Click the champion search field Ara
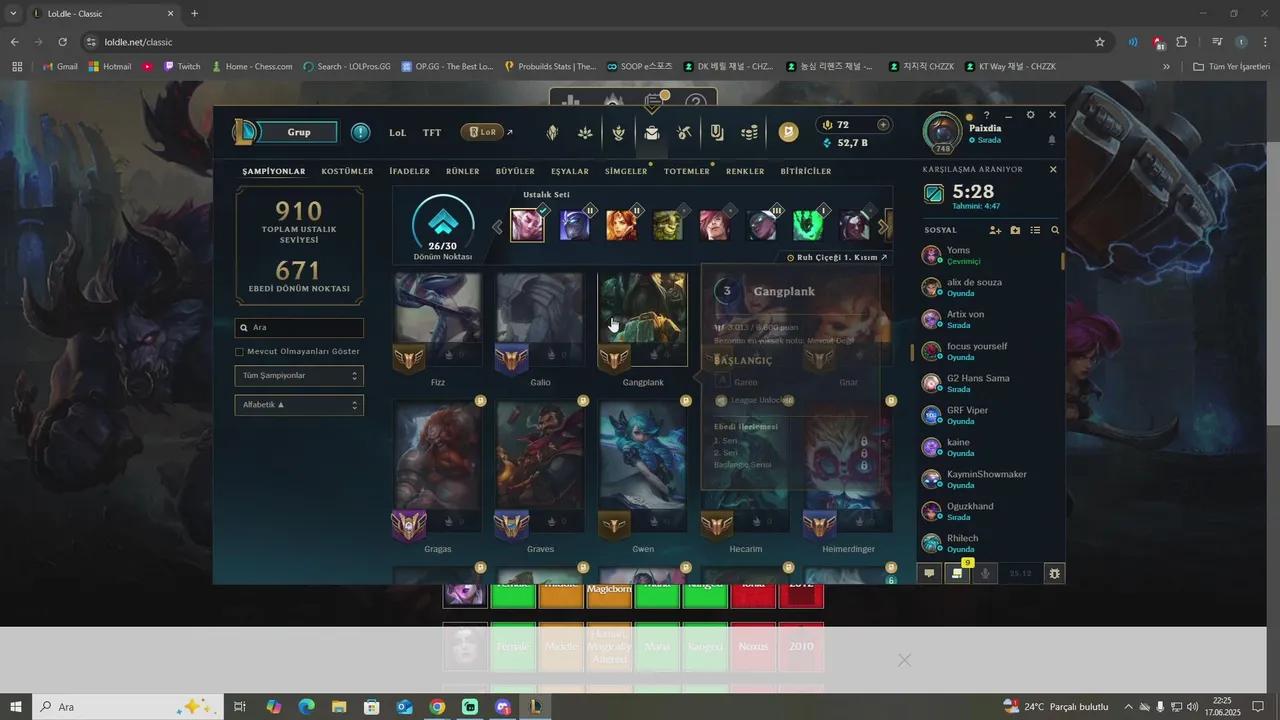Viewport: 1280px width, 720px height. [299, 327]
